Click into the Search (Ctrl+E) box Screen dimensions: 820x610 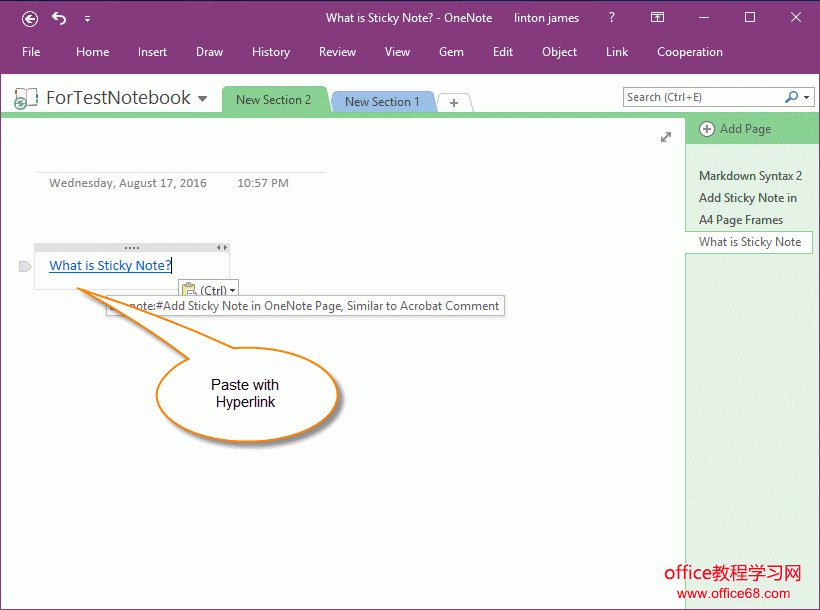(700, 97)
